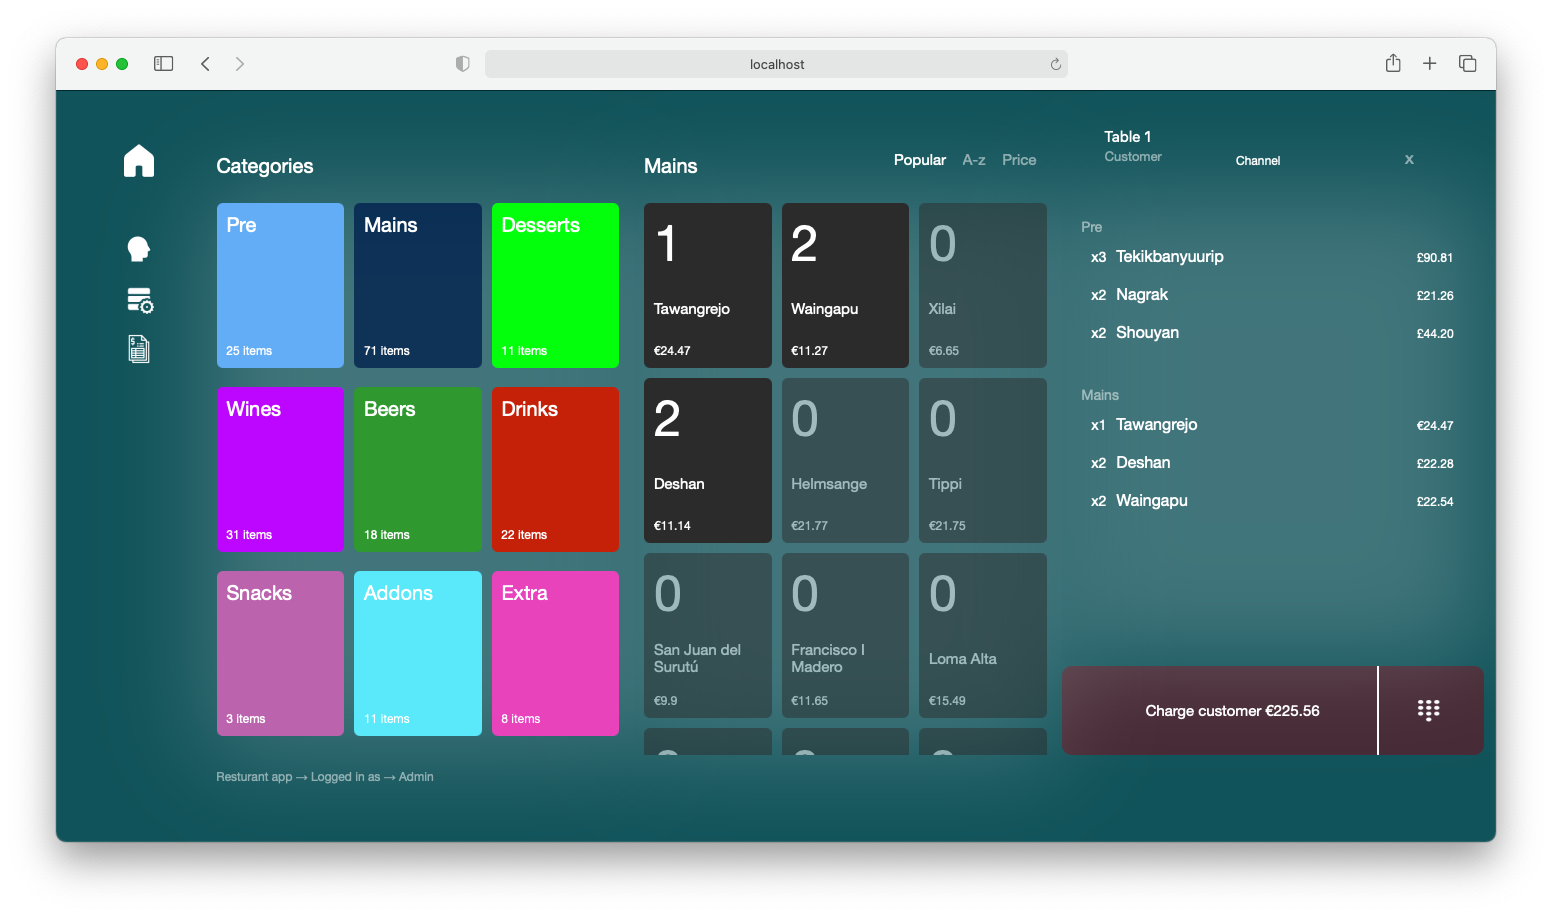Open the Snacks category
This screenshot has height=916, width=1552.
(280, 653)
